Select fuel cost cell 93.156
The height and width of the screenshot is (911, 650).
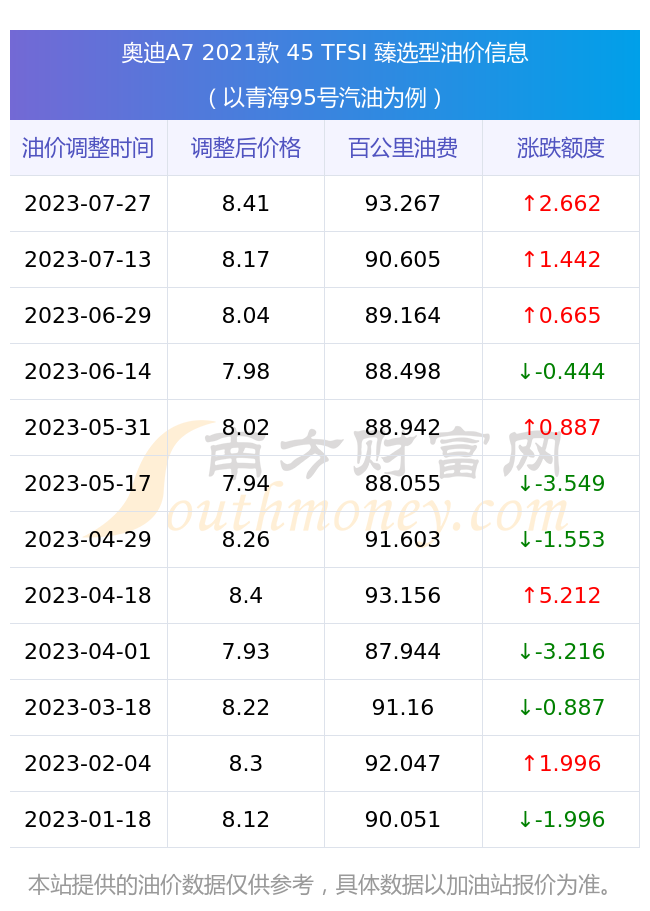point(403,596)
